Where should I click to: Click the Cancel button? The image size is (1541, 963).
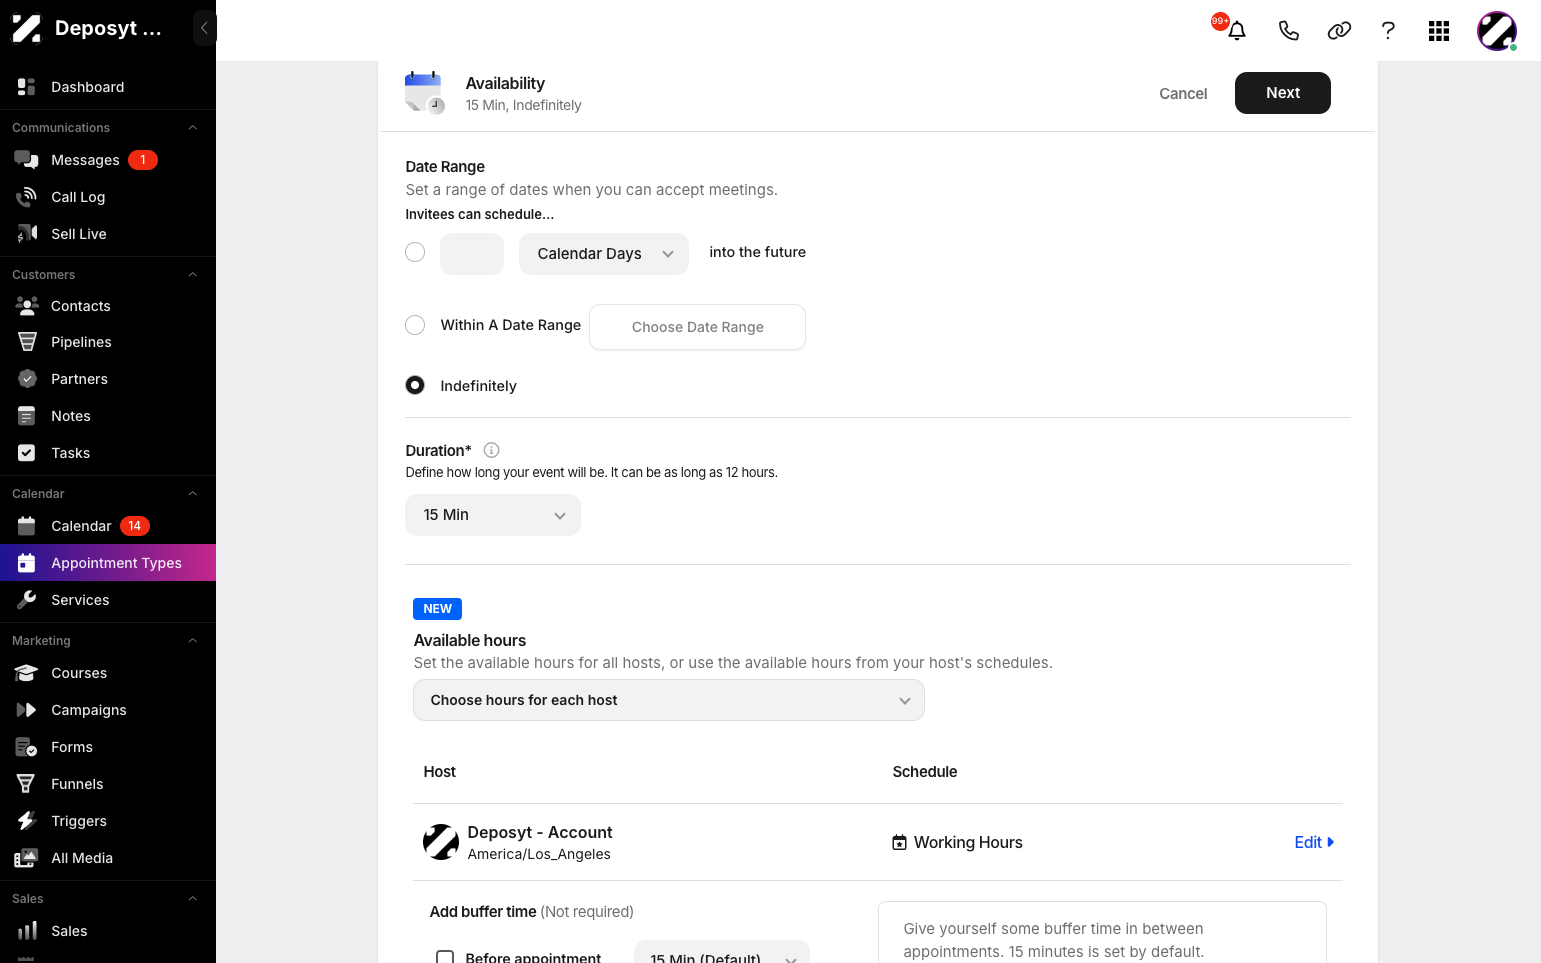click(x=1183, y=93)
